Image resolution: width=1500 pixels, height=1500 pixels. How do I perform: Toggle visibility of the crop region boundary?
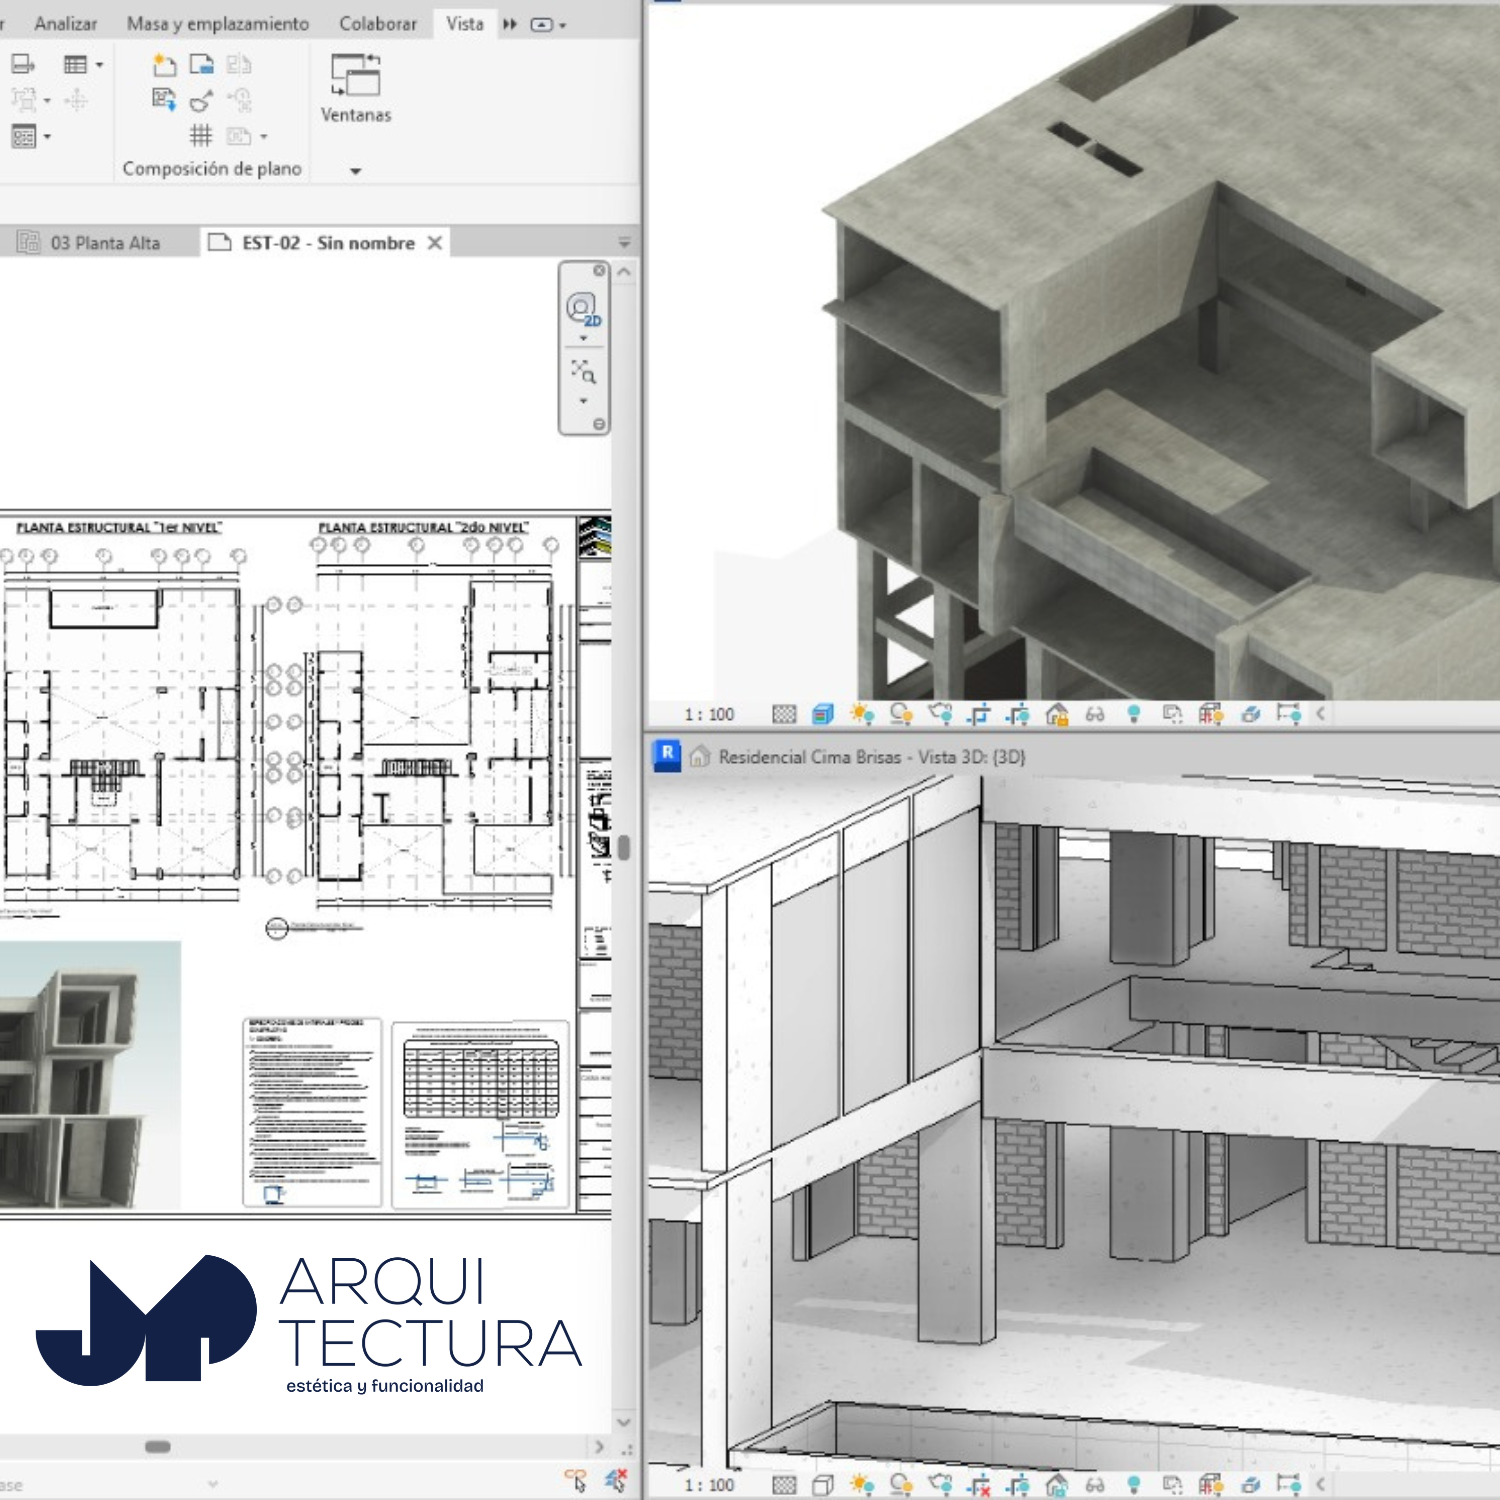tap(1018, 715)
